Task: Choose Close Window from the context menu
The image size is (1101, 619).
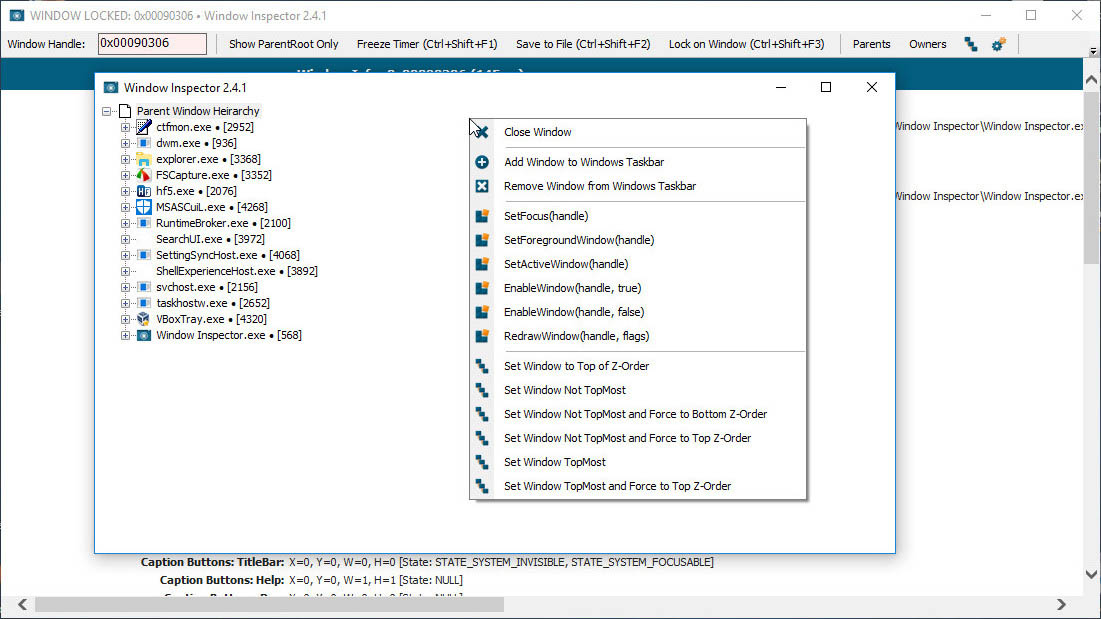Action: coord(538,132)
